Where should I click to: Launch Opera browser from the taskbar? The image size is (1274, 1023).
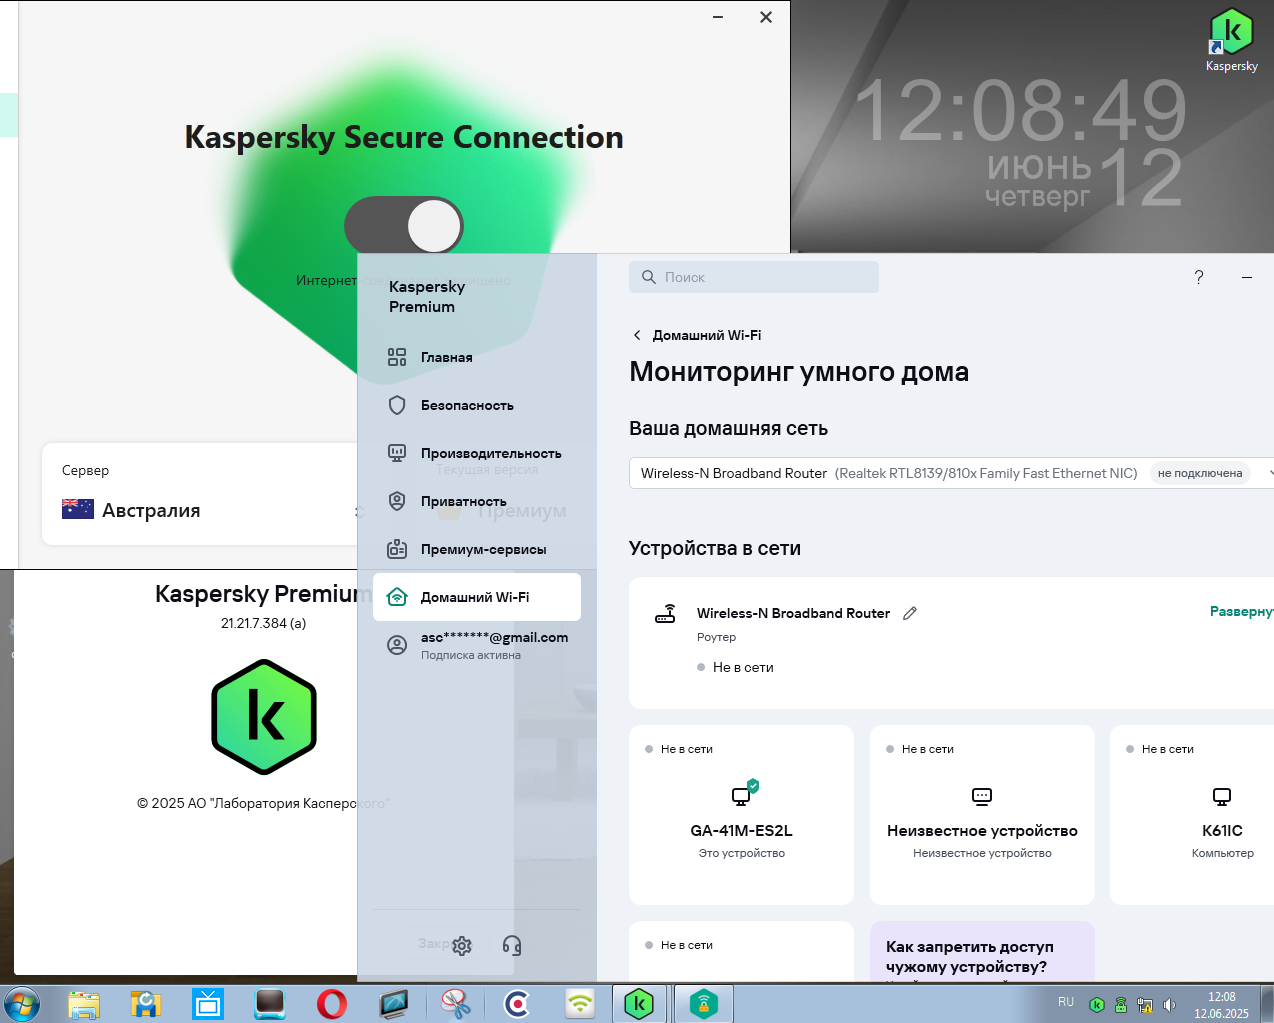pyautogui.click(x=332, y=1004)
